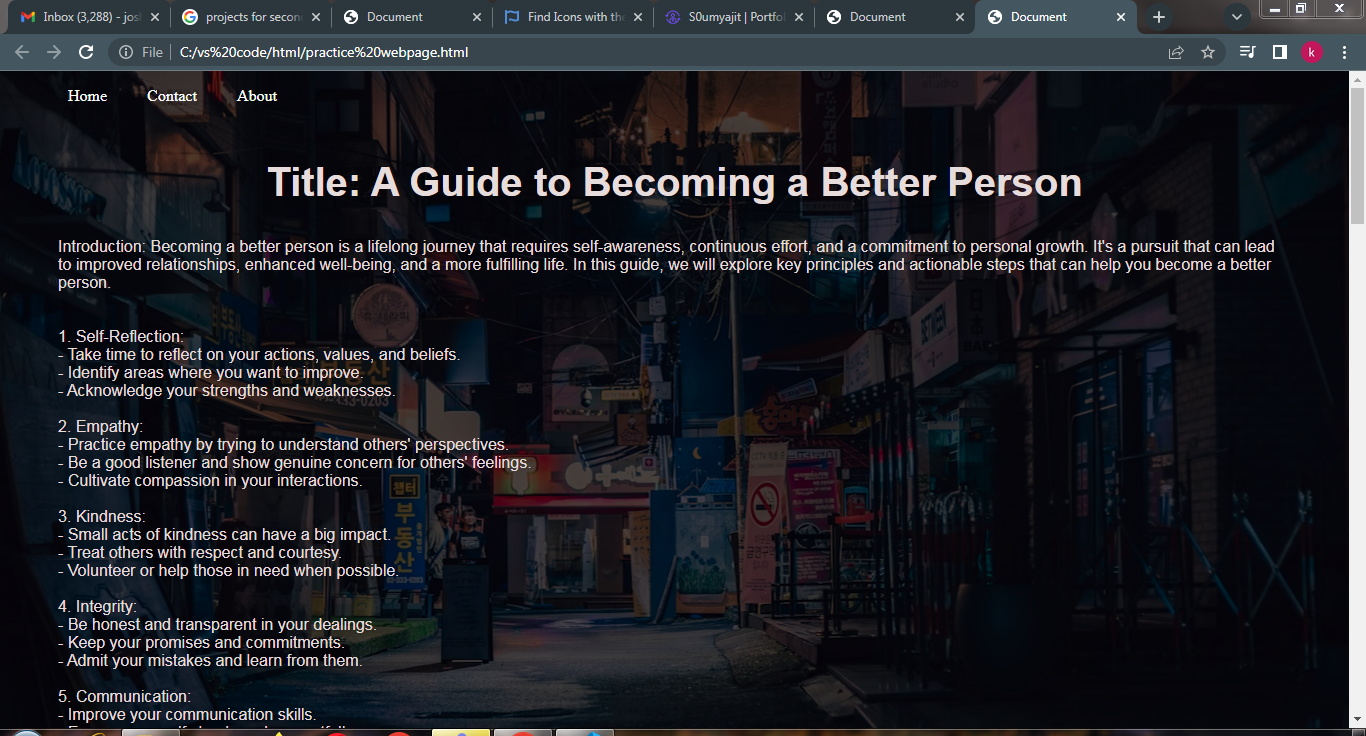Click the browser back arrow

[22, 52]
